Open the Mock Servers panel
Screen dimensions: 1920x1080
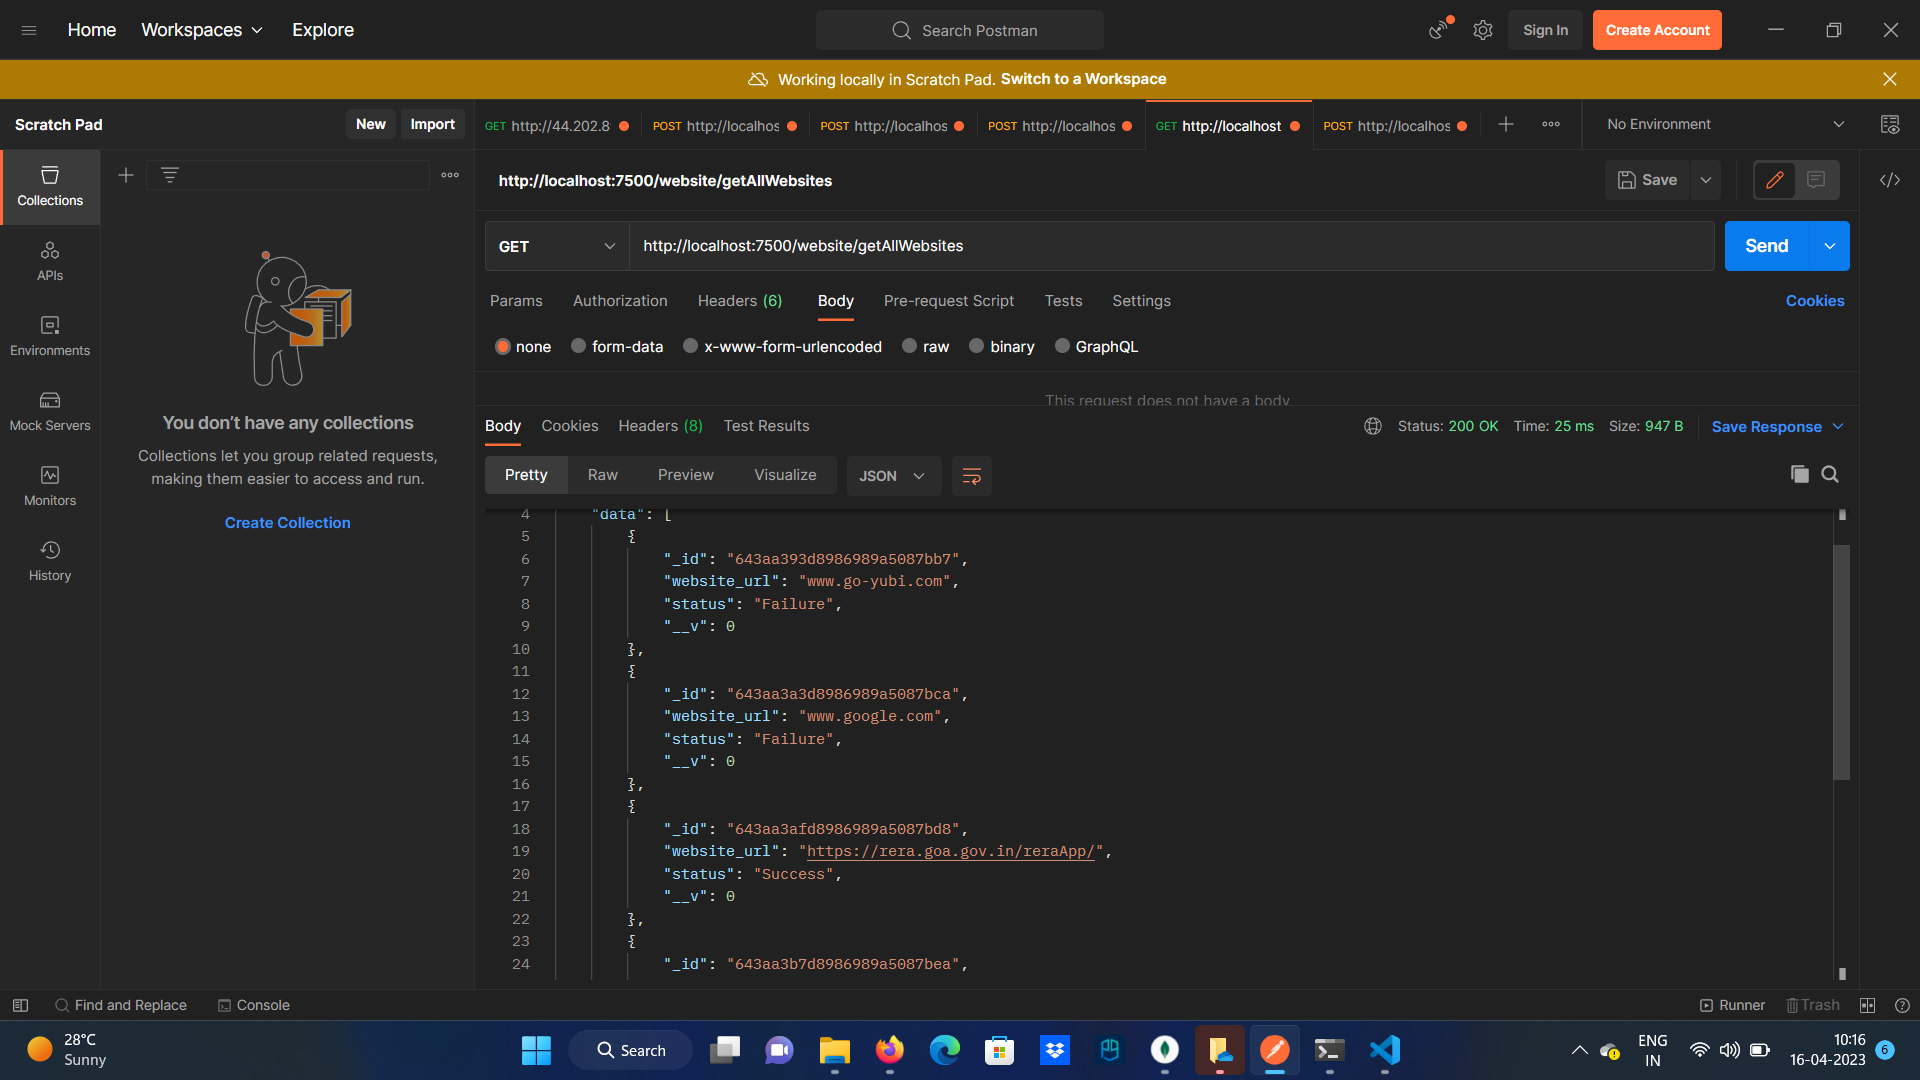pos(49,410)
